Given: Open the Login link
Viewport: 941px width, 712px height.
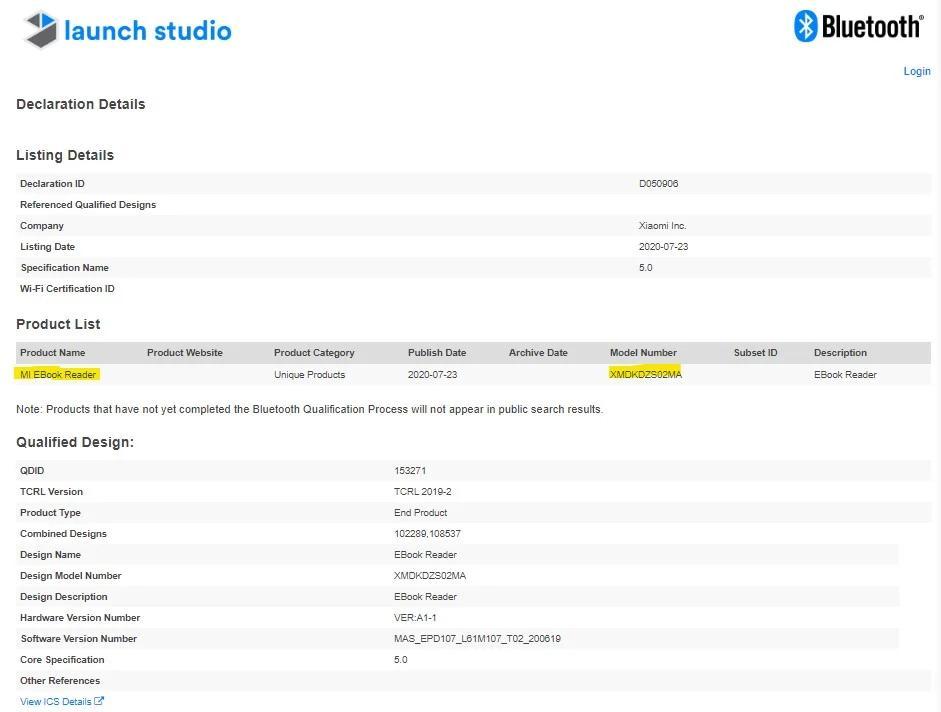Looking at the screenshot, I should point(916,71).
